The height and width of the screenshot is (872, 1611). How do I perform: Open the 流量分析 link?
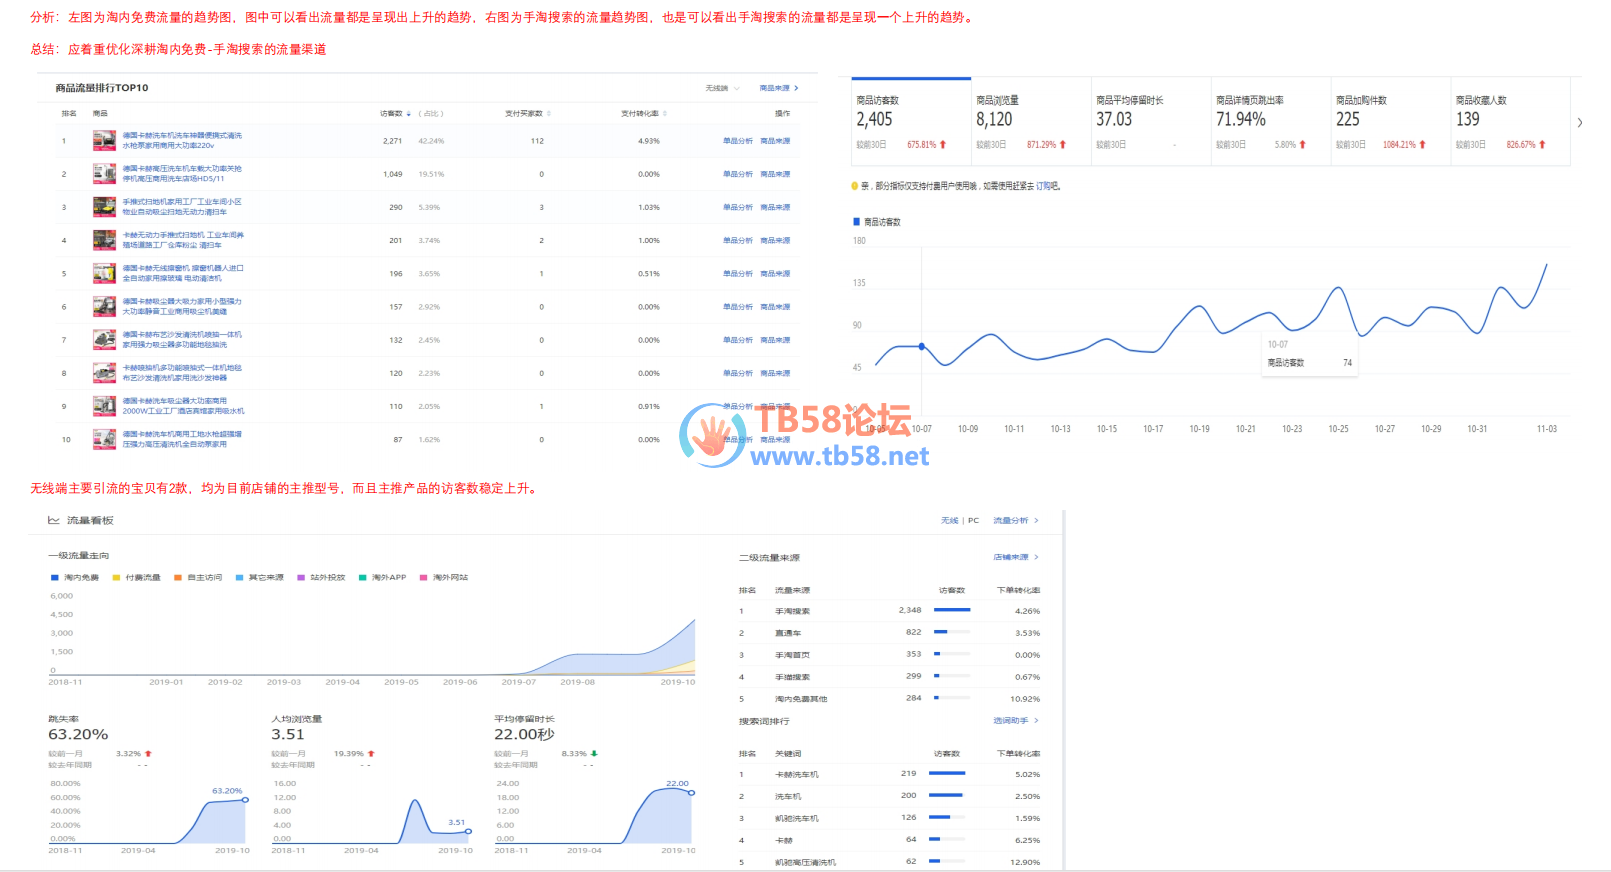1015,520
